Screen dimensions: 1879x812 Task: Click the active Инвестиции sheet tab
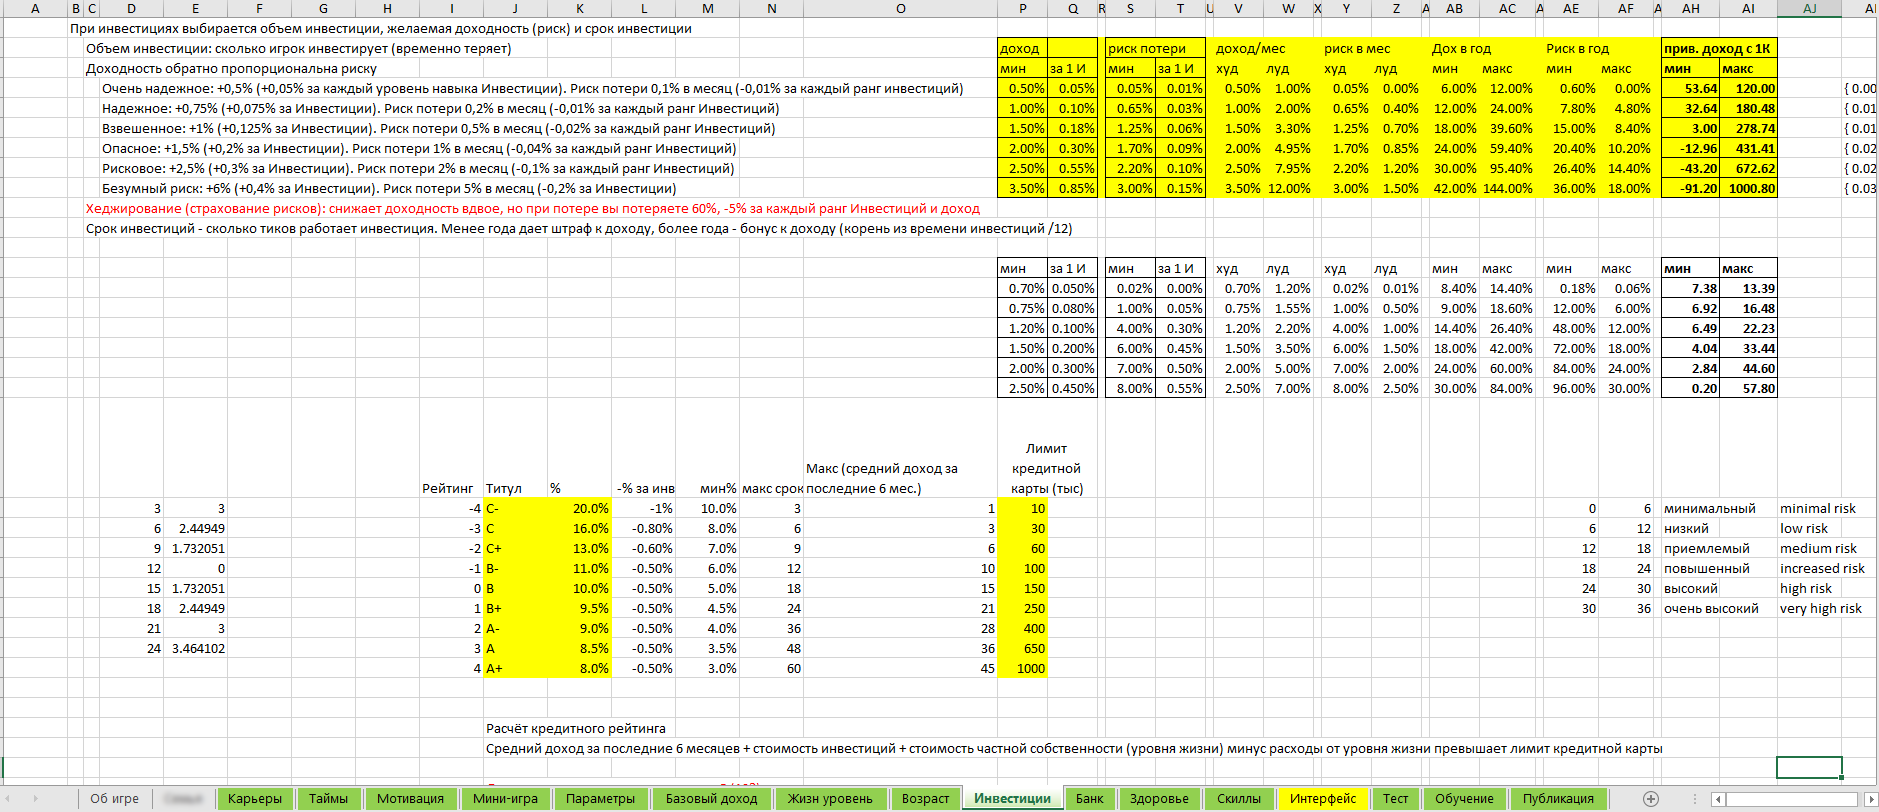pos(1012,798)
